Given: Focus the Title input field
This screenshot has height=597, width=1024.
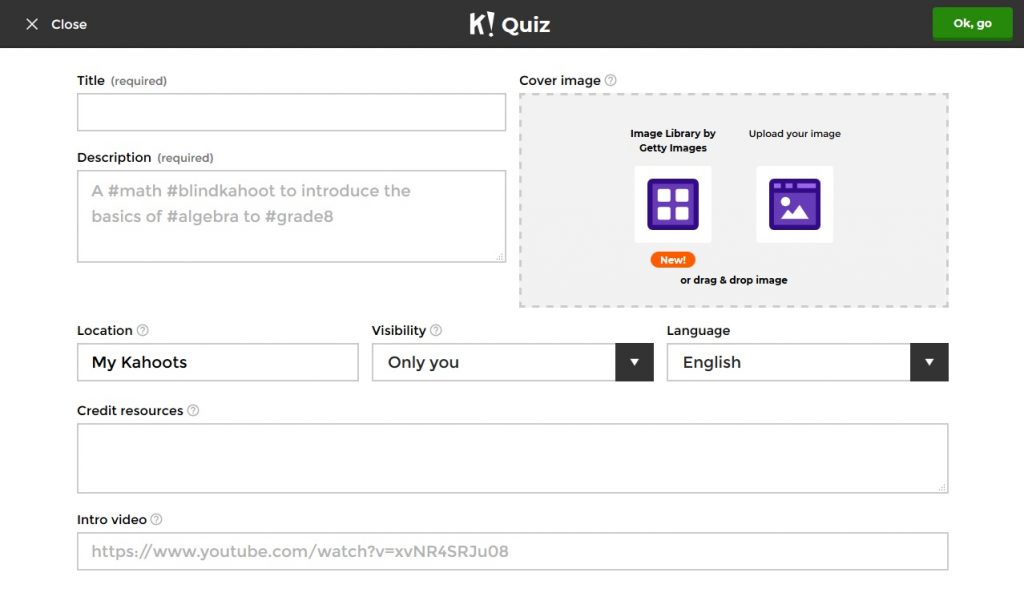Looking at the screenshot, I should [x=291, y=112].
